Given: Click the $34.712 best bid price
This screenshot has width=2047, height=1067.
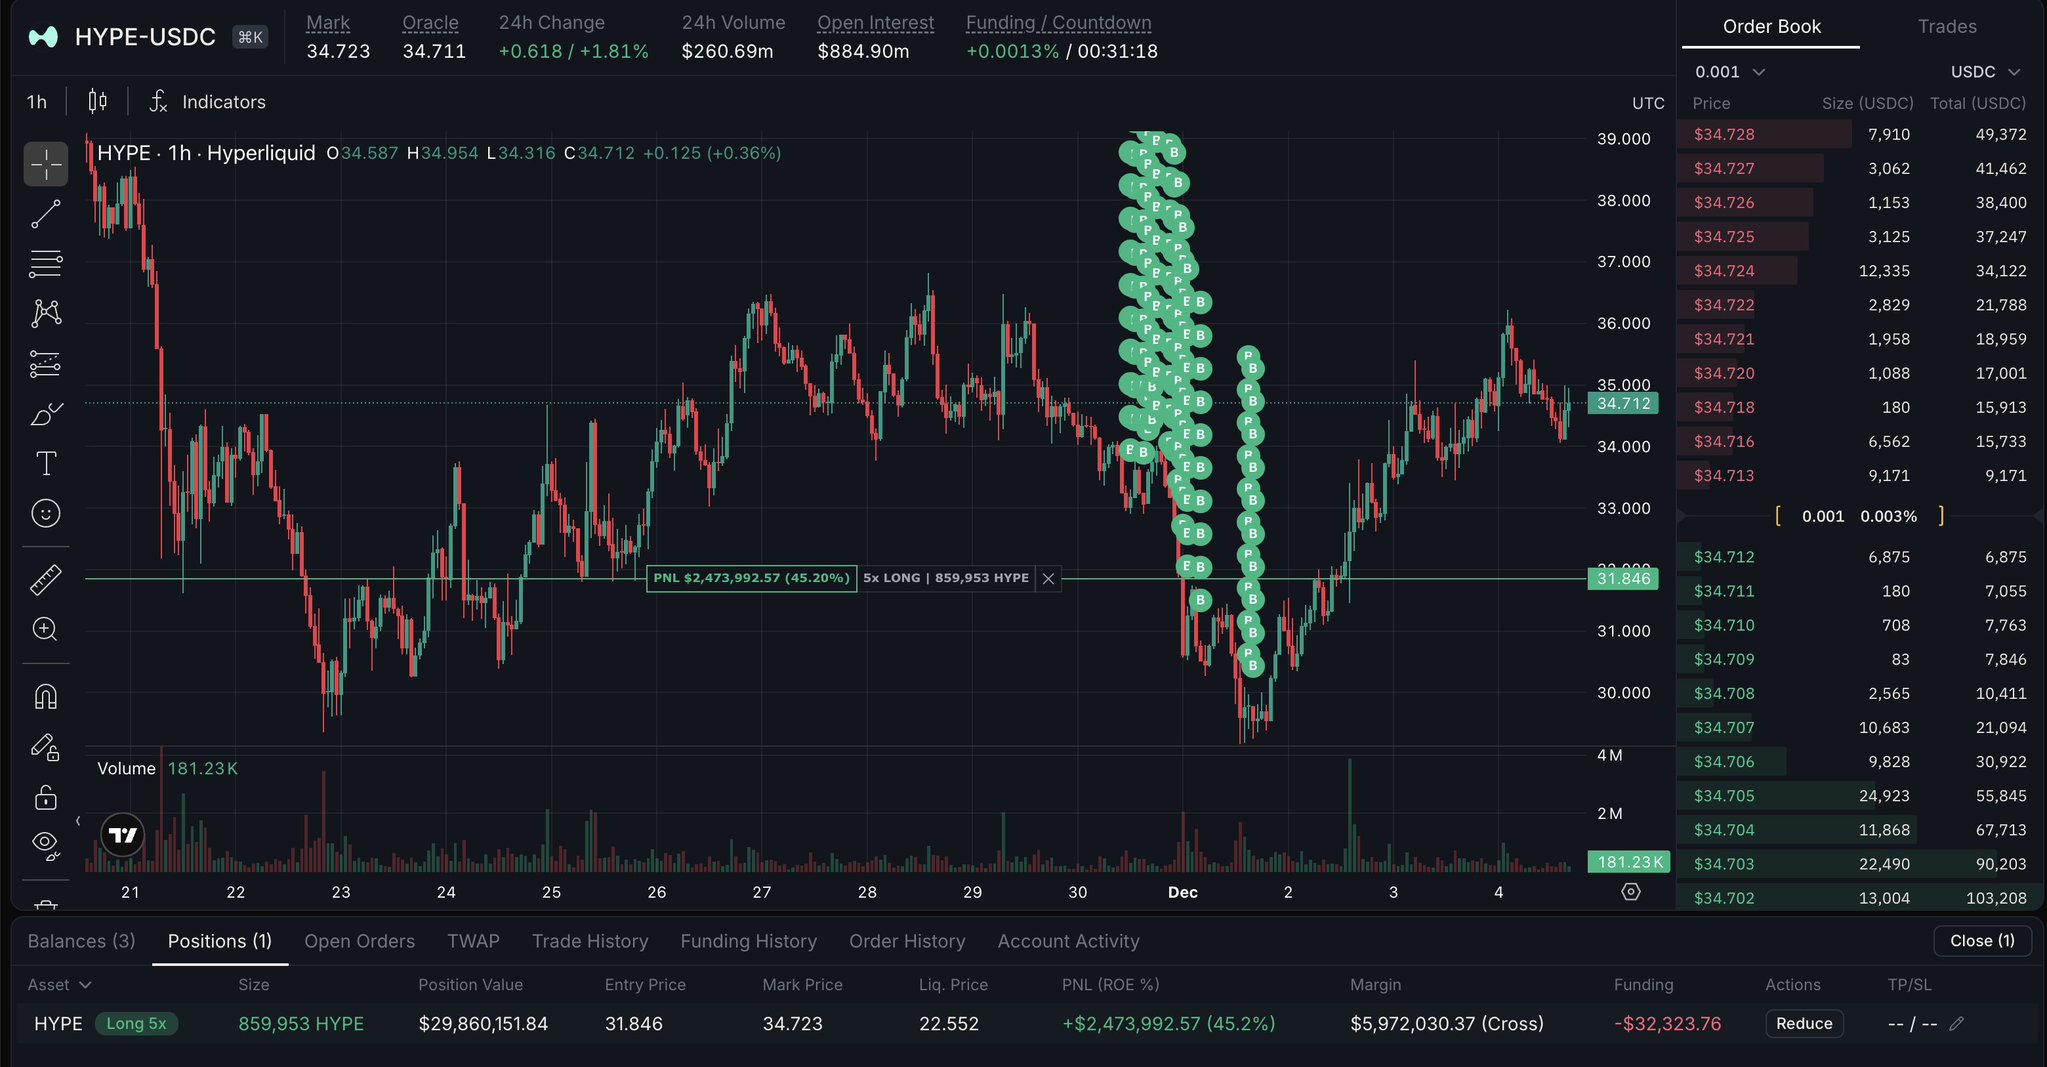Looking at the screenshot, I should [x=1724, y=557].
